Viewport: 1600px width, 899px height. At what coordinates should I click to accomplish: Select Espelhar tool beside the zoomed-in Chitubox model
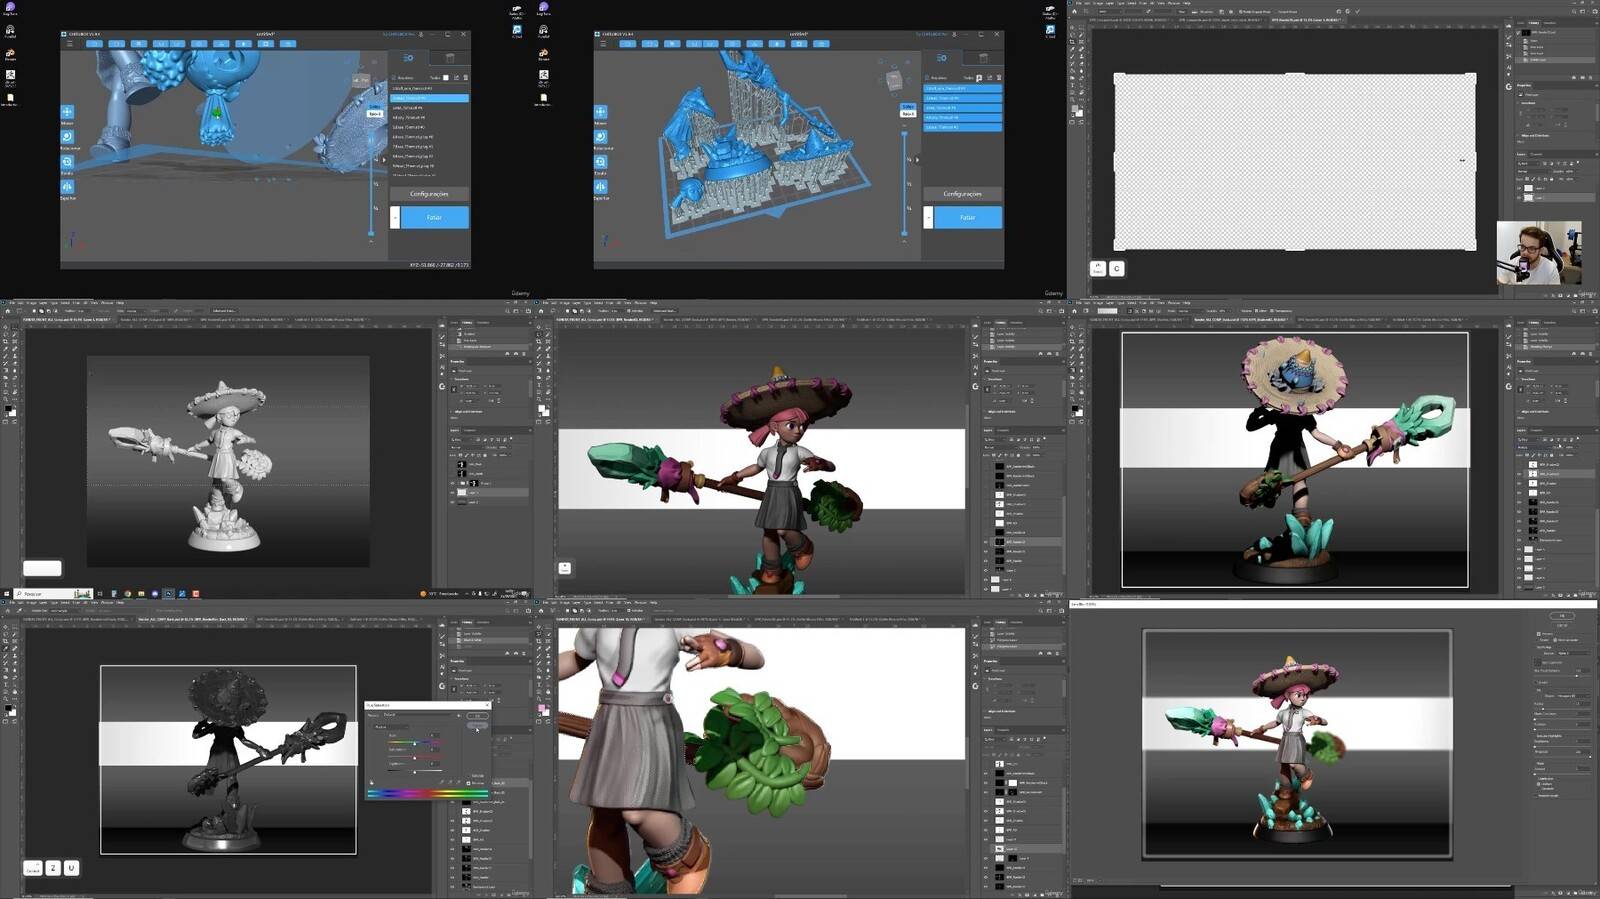point(67,187)
